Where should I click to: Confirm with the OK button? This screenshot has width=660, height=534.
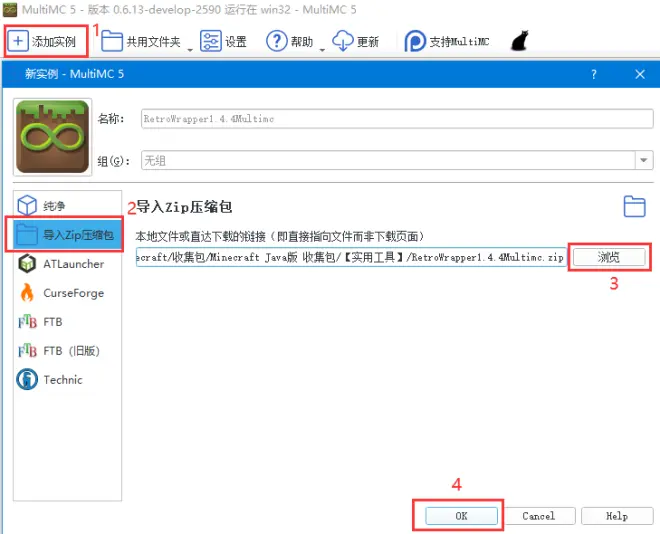point(461,516)
